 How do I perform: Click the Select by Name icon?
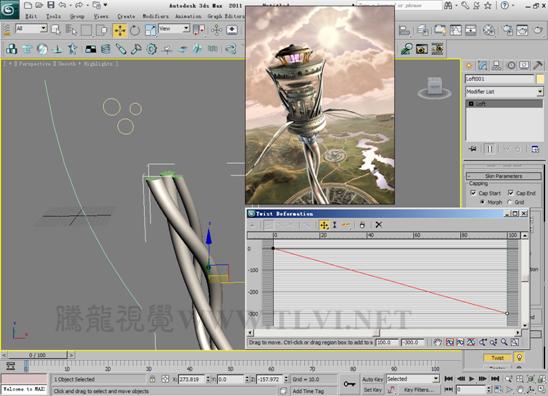[x=72, y=30]
